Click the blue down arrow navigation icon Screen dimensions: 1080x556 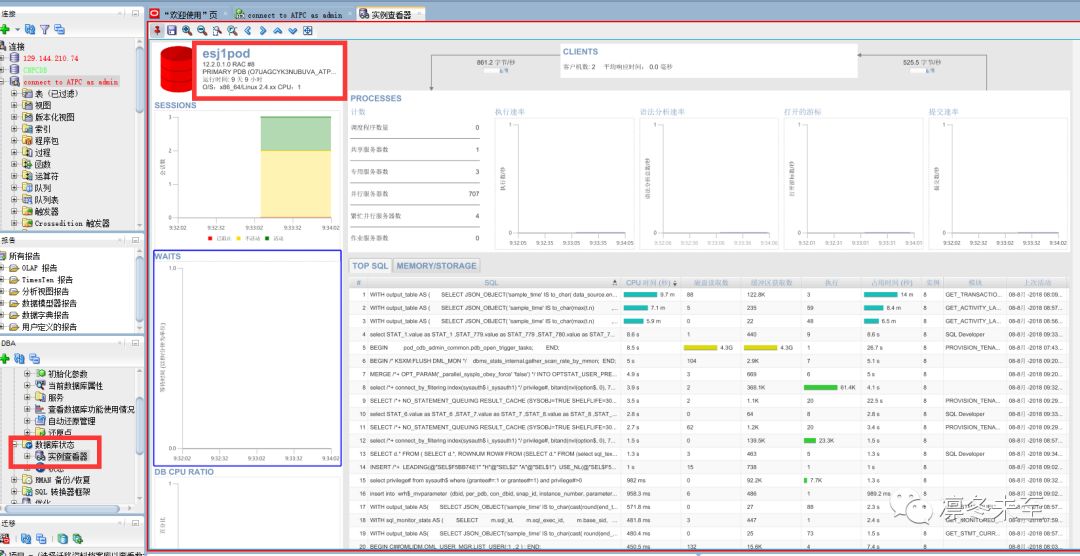pos(293,31)
